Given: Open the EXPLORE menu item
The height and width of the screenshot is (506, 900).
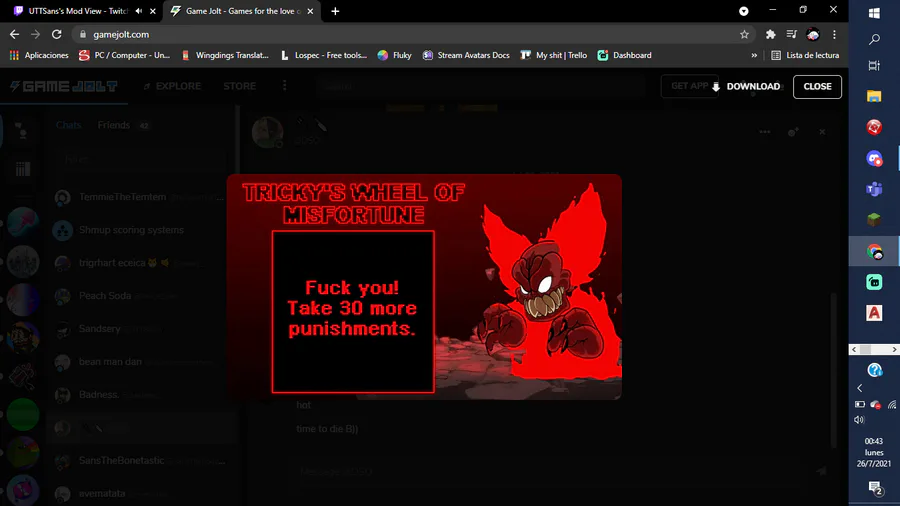Looking at the screenshot, I should click(172, 86).
